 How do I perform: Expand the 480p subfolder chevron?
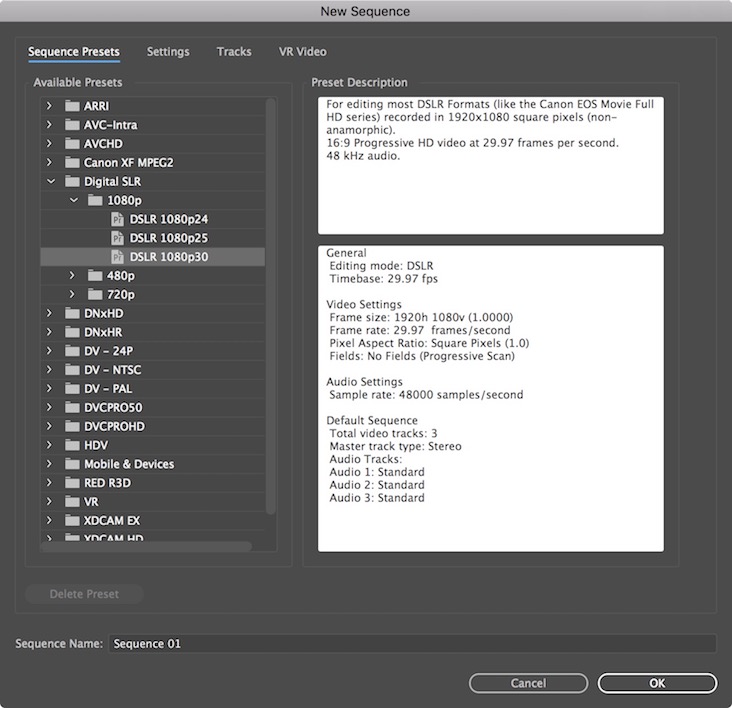tap(72, 275)
